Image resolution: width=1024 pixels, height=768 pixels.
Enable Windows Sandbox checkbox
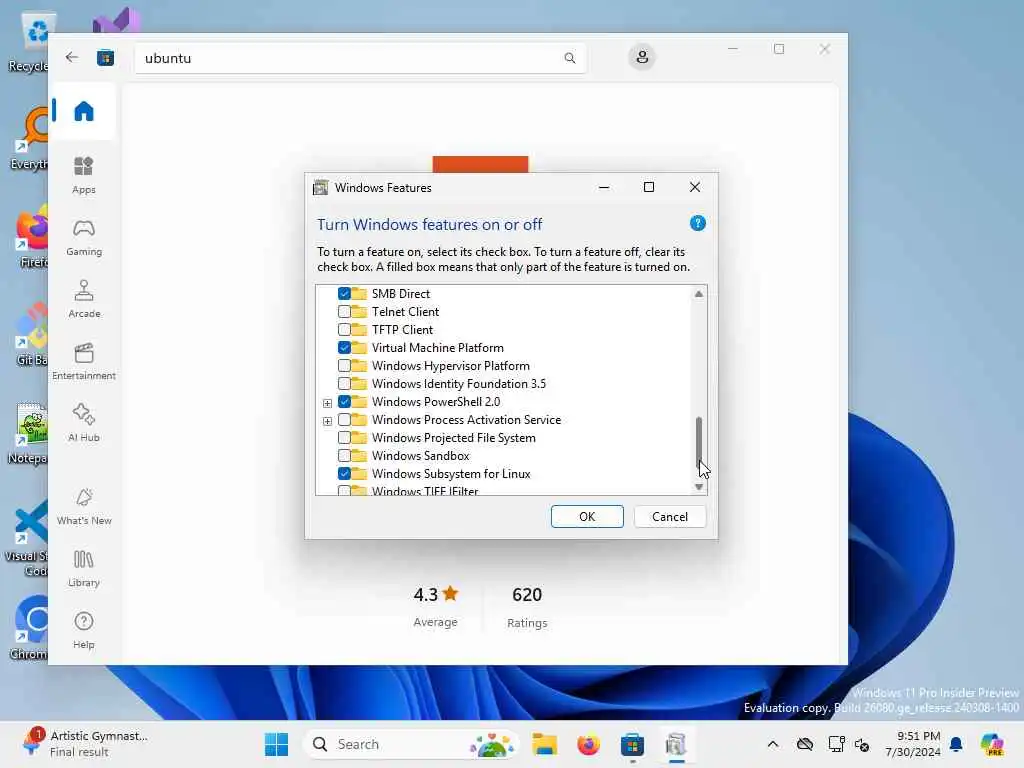click(344, 455)
